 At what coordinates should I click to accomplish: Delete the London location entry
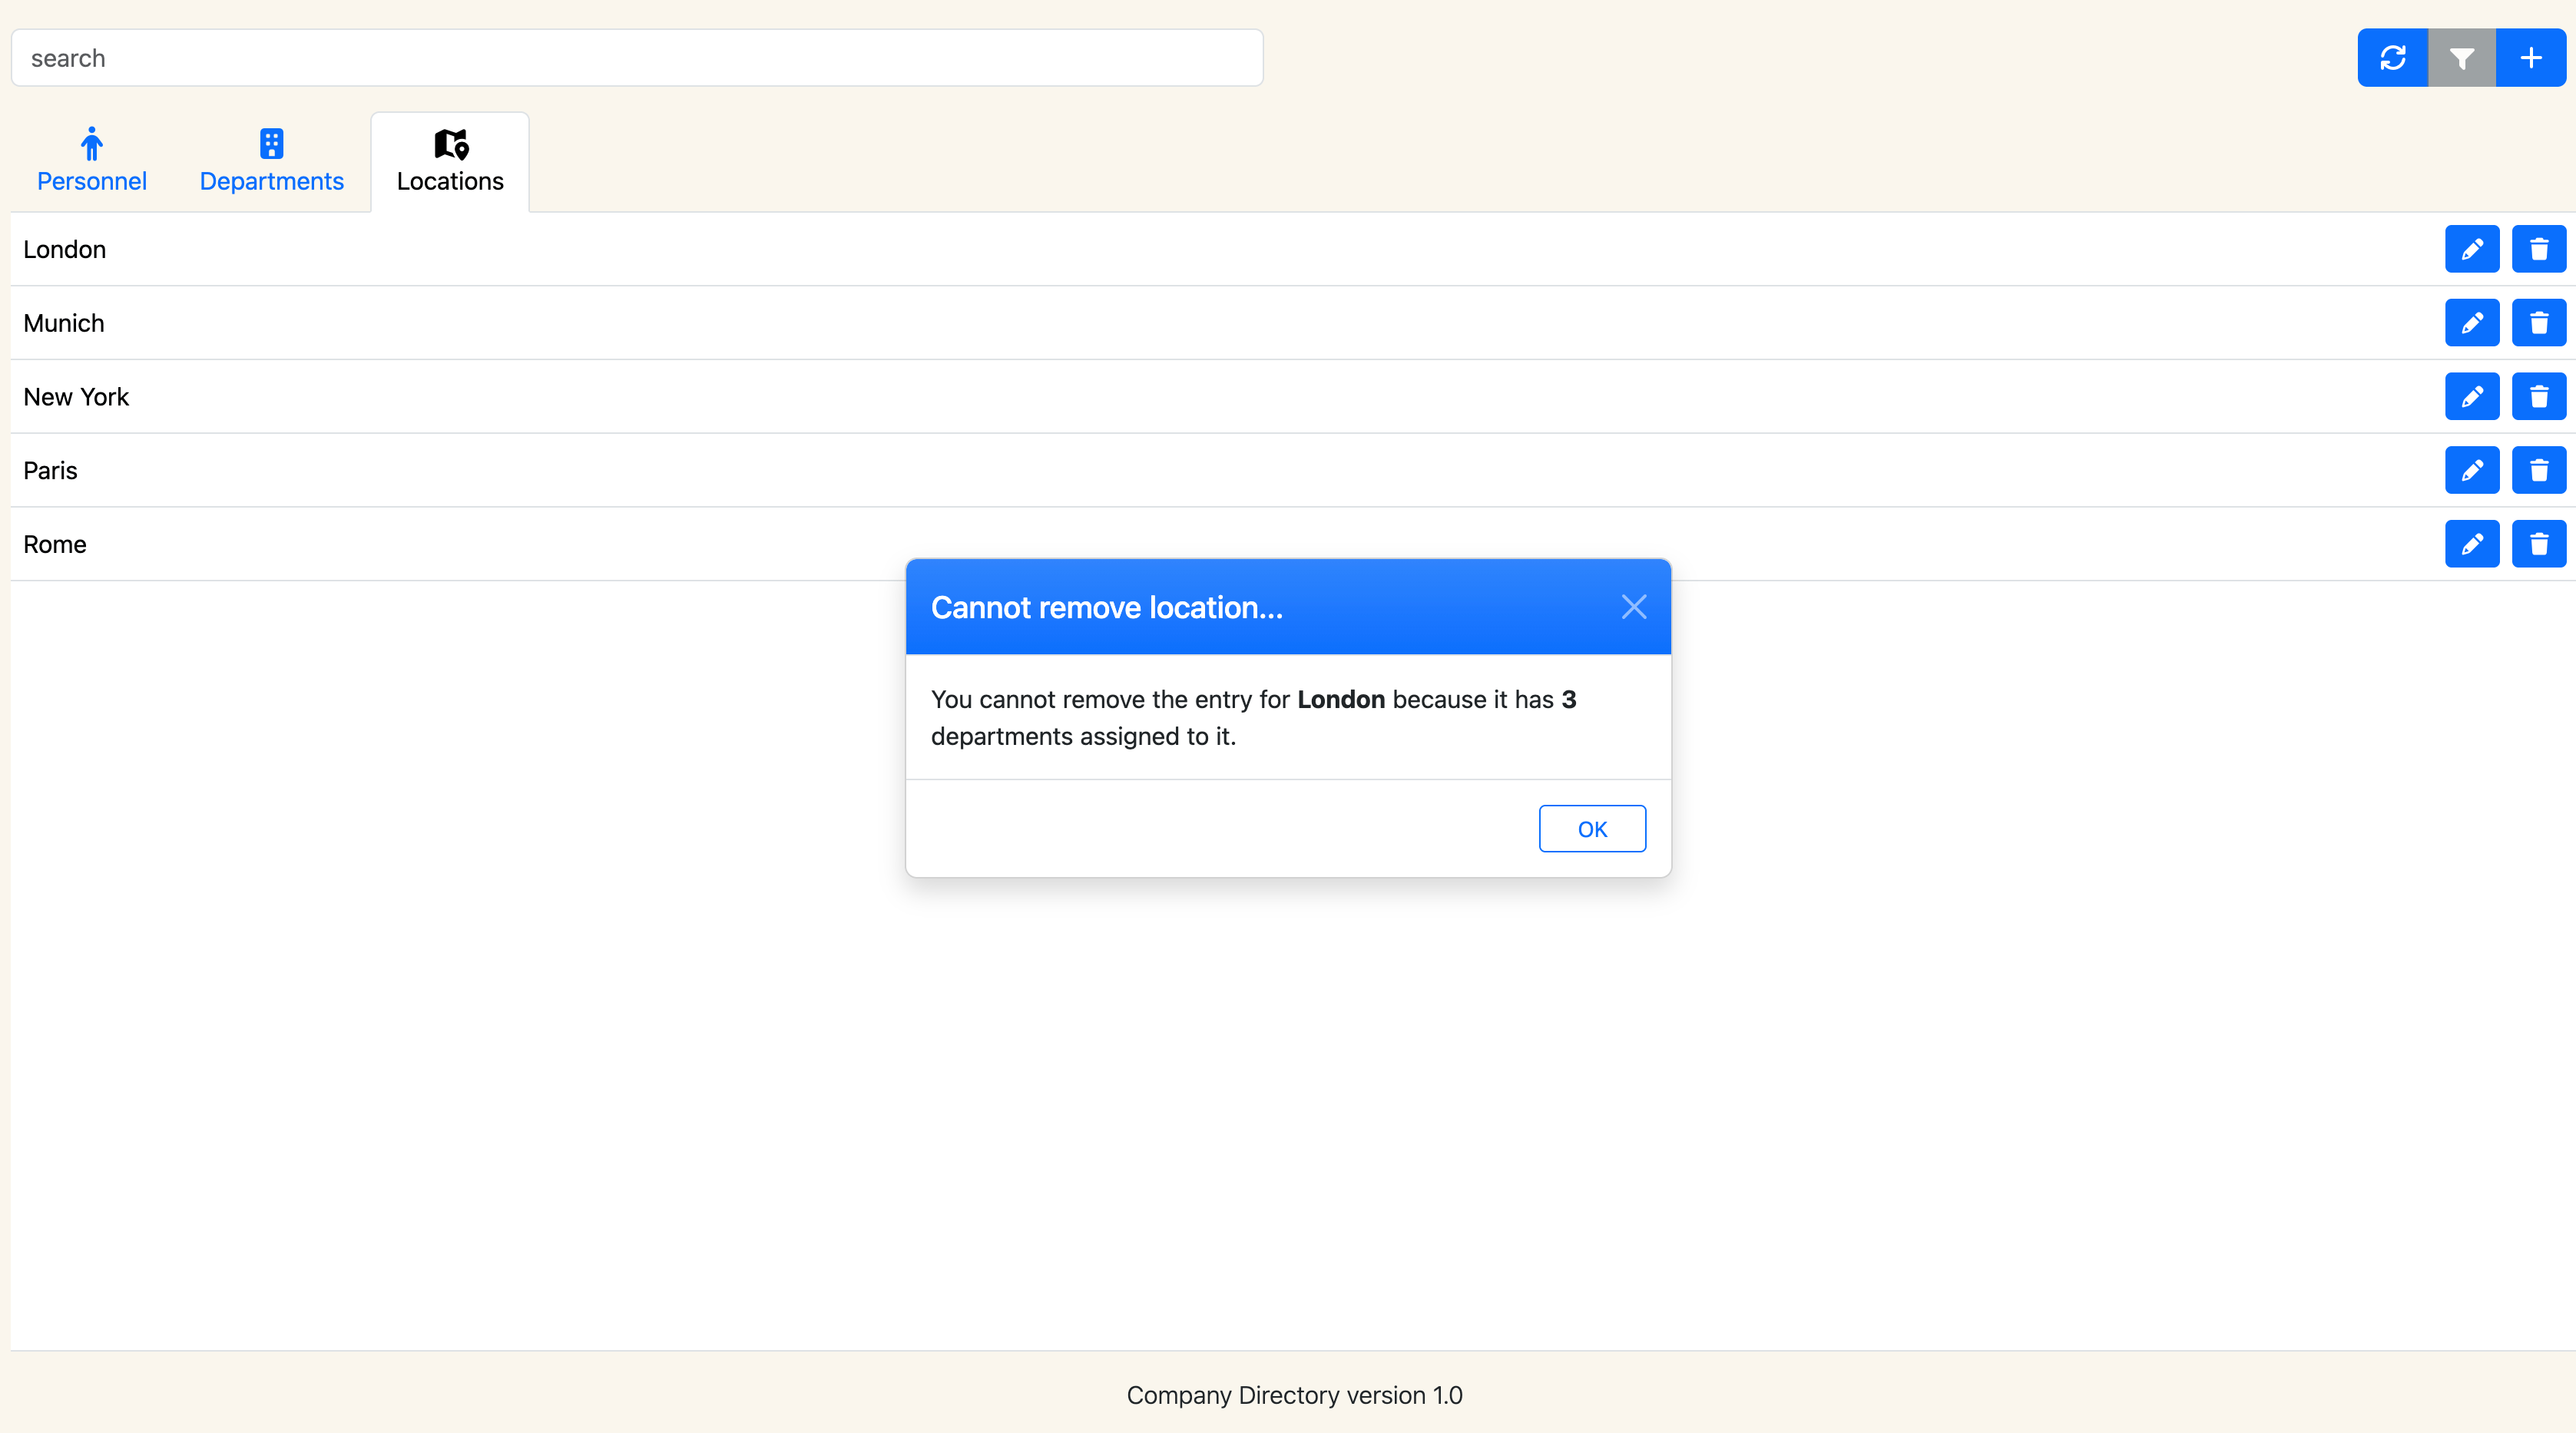[2538, 249]
